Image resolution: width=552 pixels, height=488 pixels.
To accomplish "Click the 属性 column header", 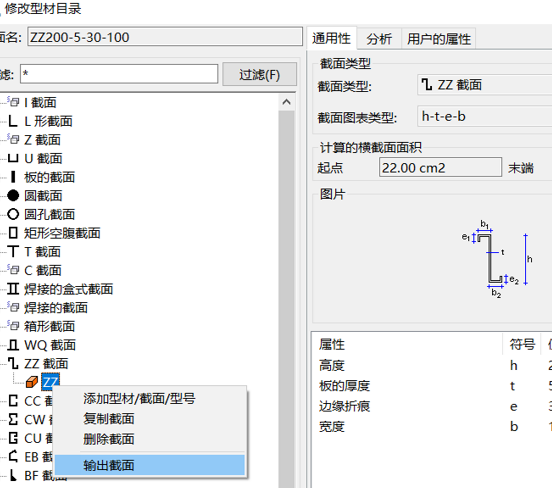I will (407, 344).
